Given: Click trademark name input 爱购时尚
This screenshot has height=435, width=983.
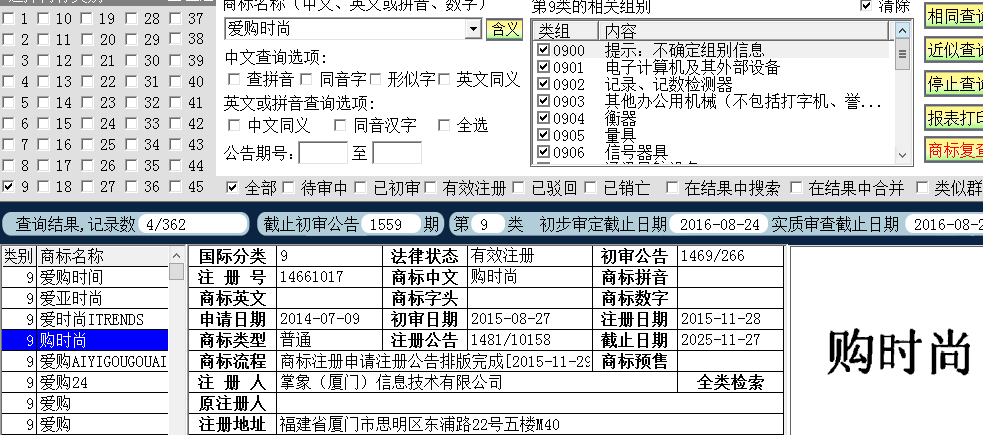Looking at the screenshot, I should tap(345, 29).
